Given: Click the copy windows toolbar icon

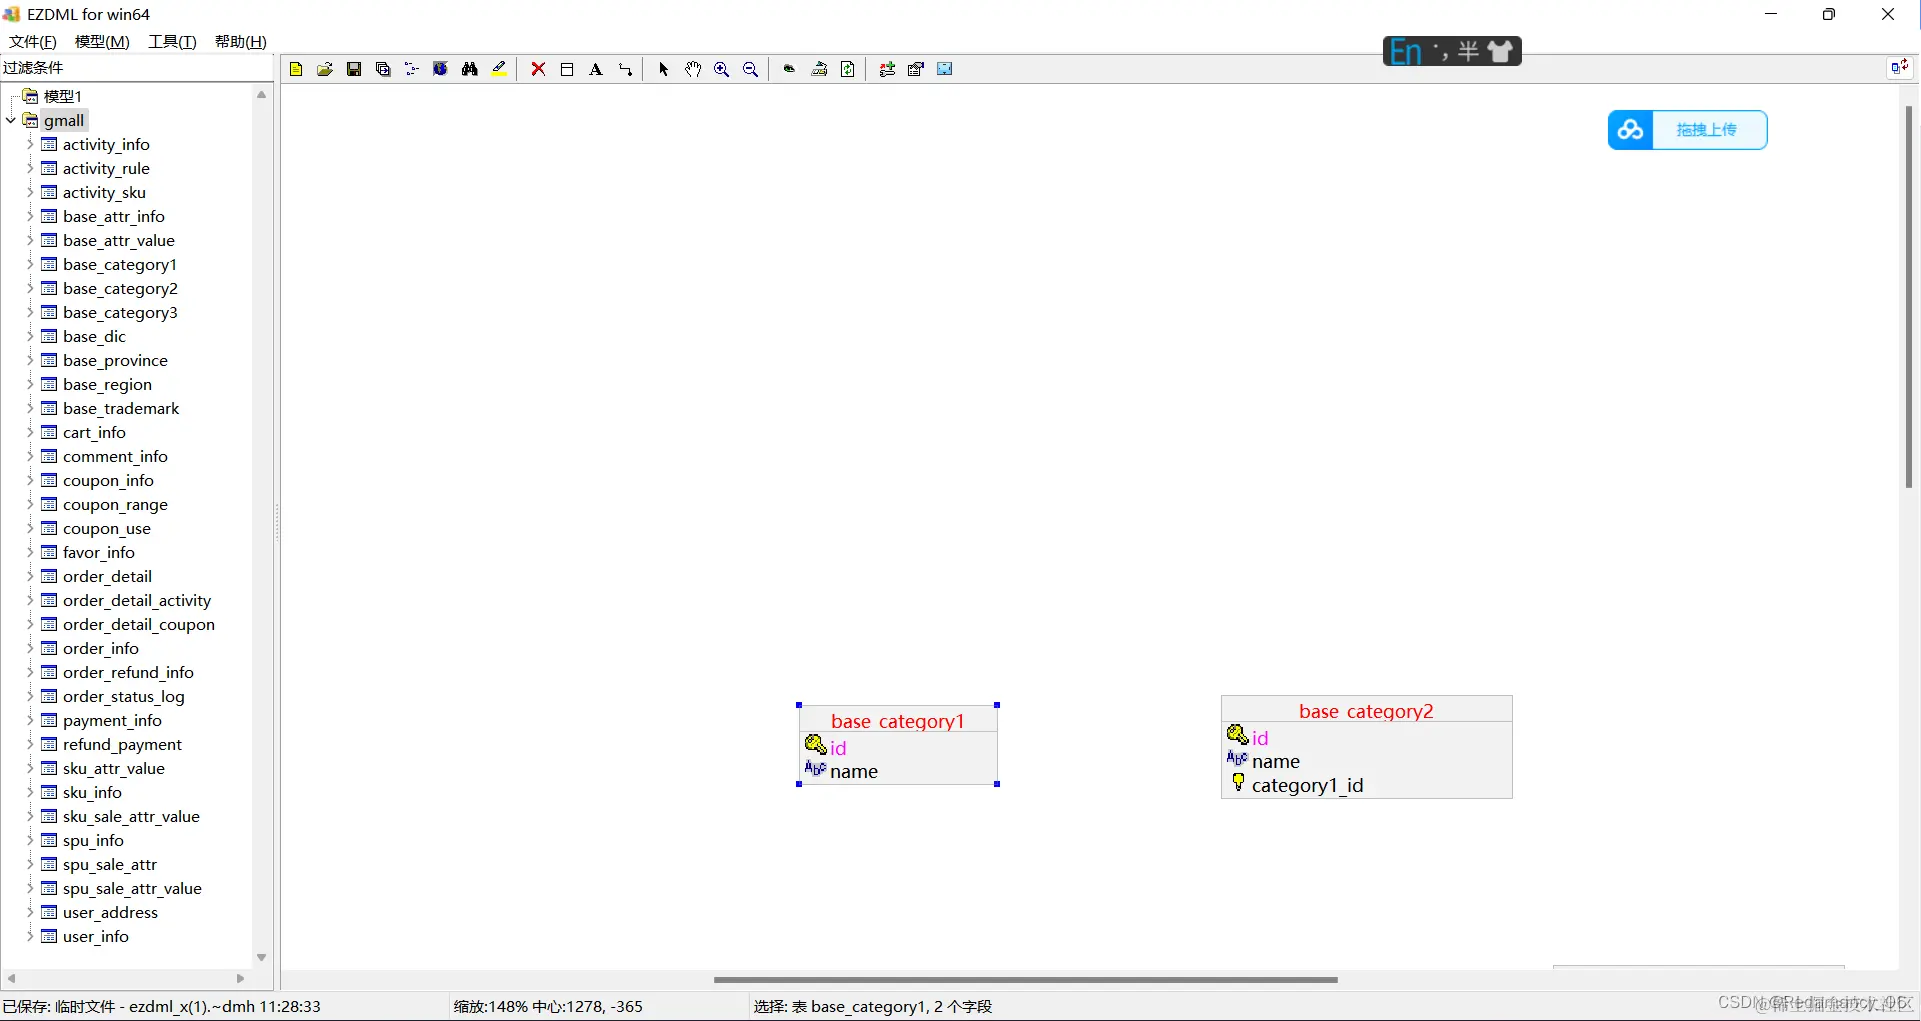Looking at the screenshot, I should [x=383, y=69].
